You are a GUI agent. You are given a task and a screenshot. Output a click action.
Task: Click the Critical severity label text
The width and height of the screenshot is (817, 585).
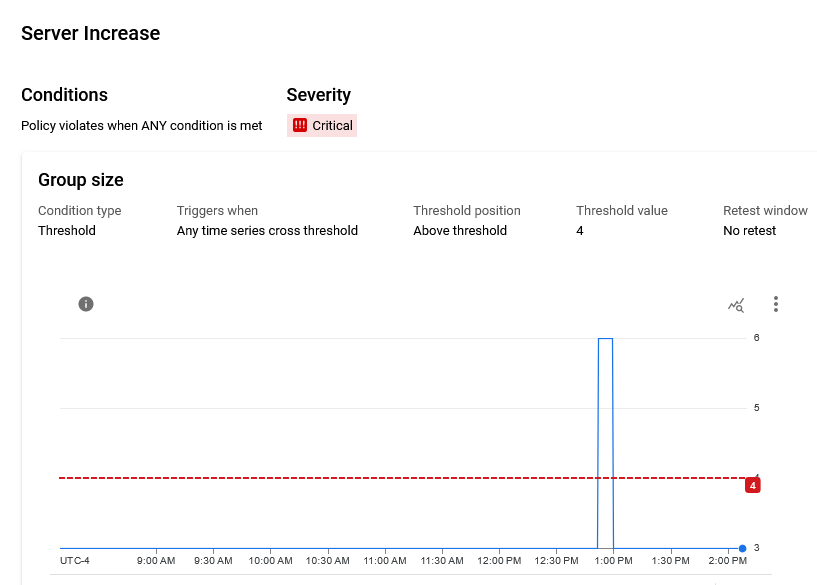(x=332, y=126)
